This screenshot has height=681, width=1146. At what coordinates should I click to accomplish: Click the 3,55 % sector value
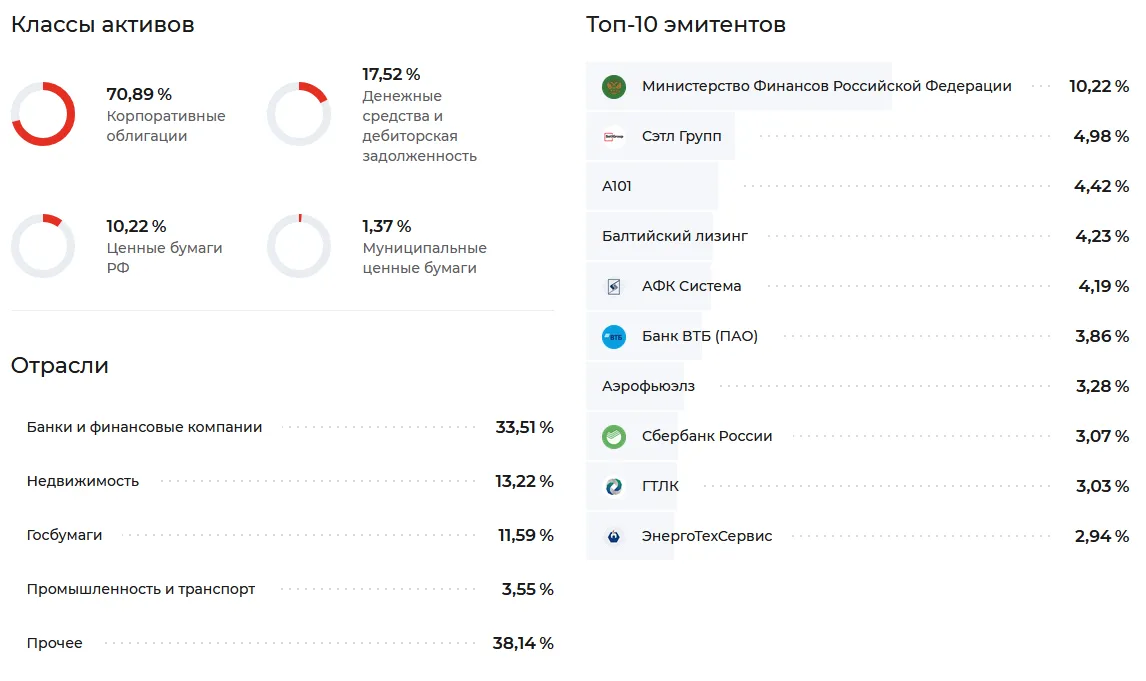coord(528,589)
